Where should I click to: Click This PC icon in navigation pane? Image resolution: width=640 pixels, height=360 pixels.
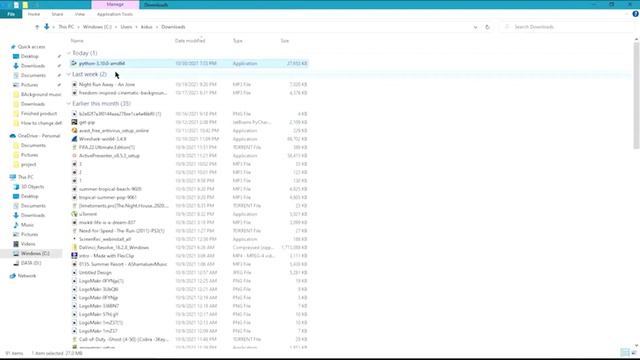coord(13,177)
